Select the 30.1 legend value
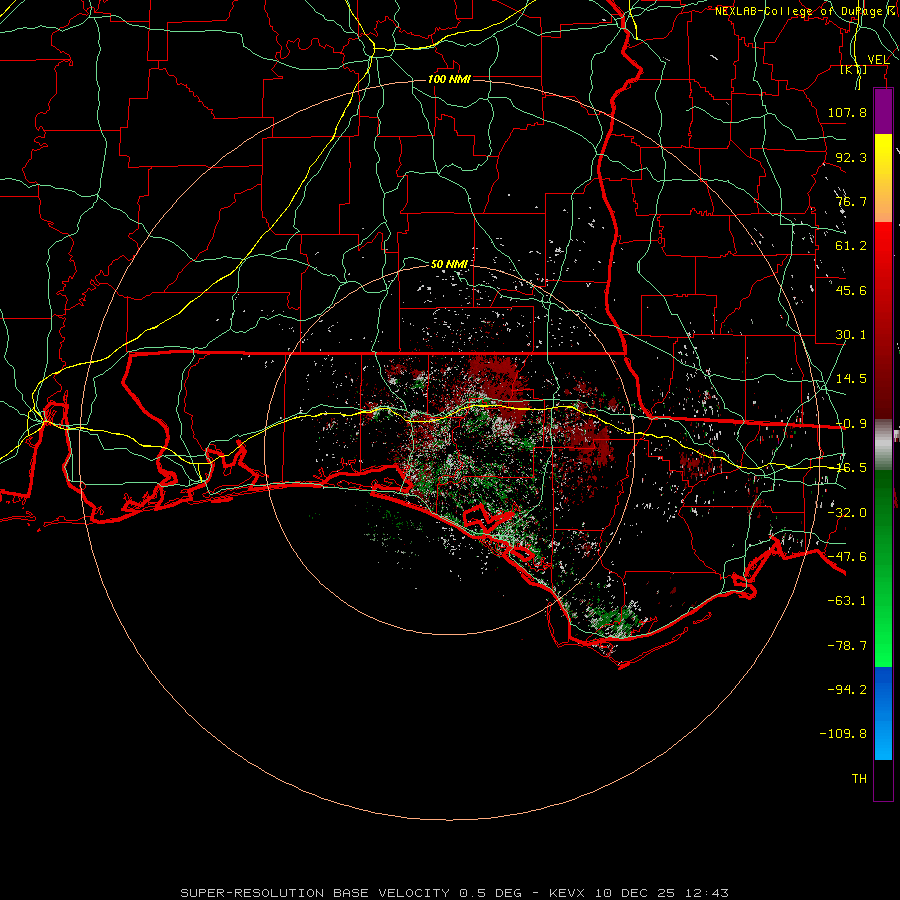The image size is (900, 900). (851, 335)
